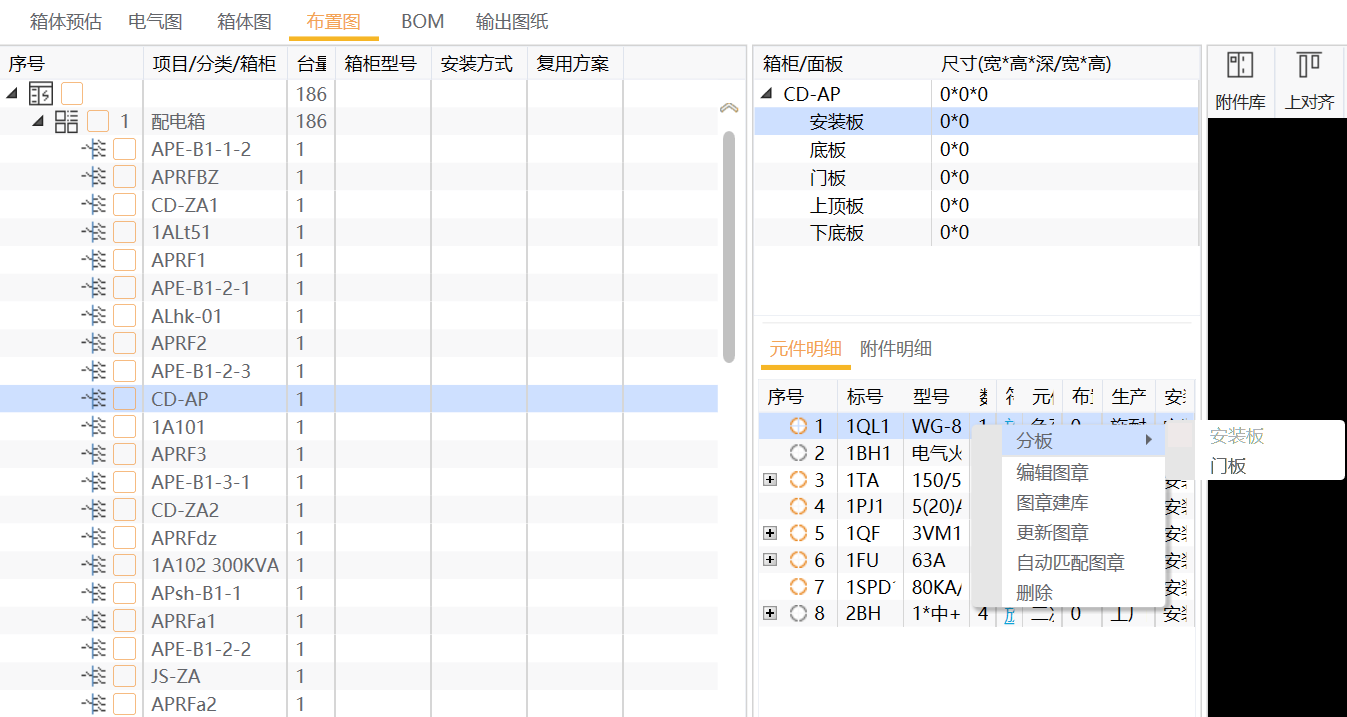Click the gray status circle of 2BH

(798, 613)
